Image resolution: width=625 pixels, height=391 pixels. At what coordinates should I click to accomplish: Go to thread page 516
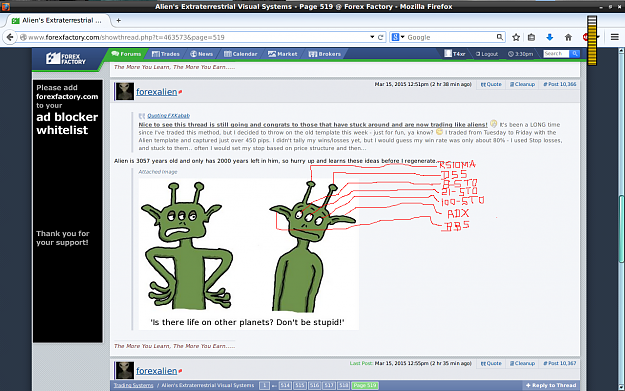(314, 385)
